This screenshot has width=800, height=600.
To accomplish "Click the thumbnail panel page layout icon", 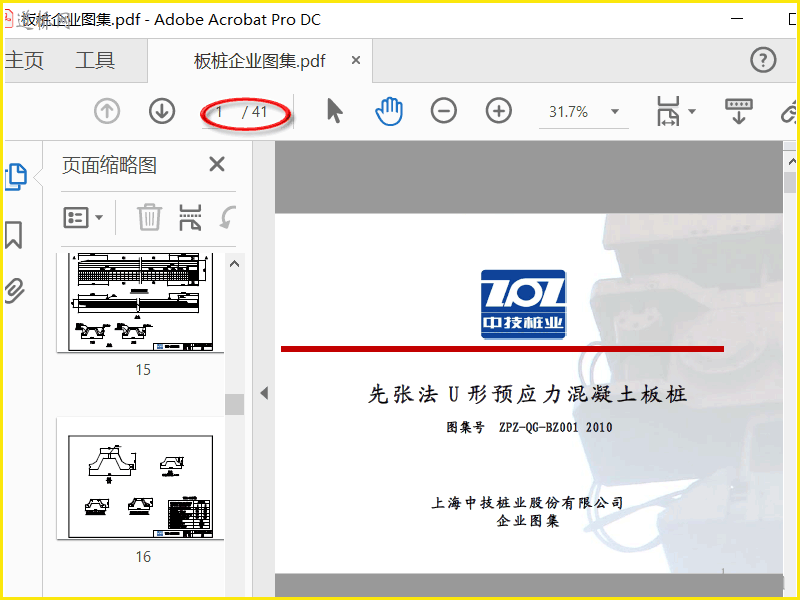I will click(x=190, y=217).
